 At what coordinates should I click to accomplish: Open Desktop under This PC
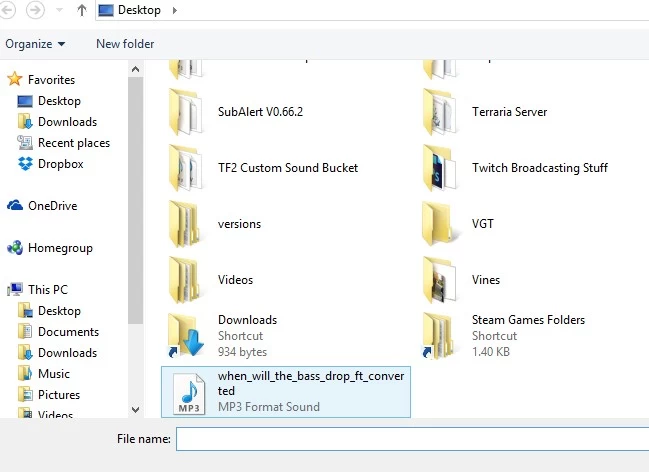coord(59,311)
